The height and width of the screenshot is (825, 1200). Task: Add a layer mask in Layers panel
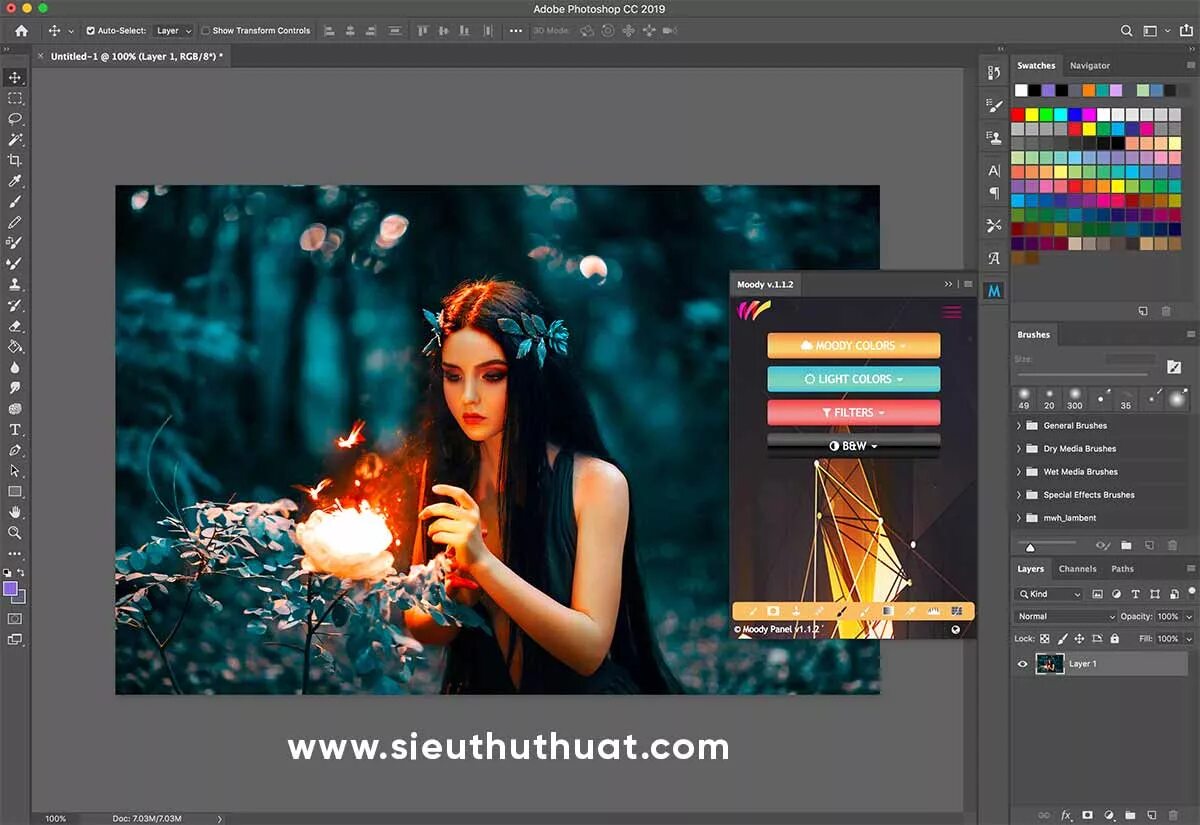point(1087,815)
